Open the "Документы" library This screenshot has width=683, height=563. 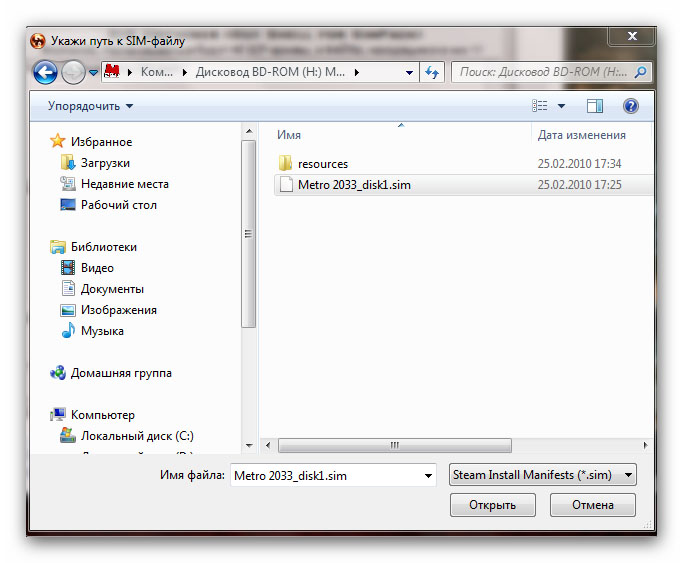pos(112,289)
